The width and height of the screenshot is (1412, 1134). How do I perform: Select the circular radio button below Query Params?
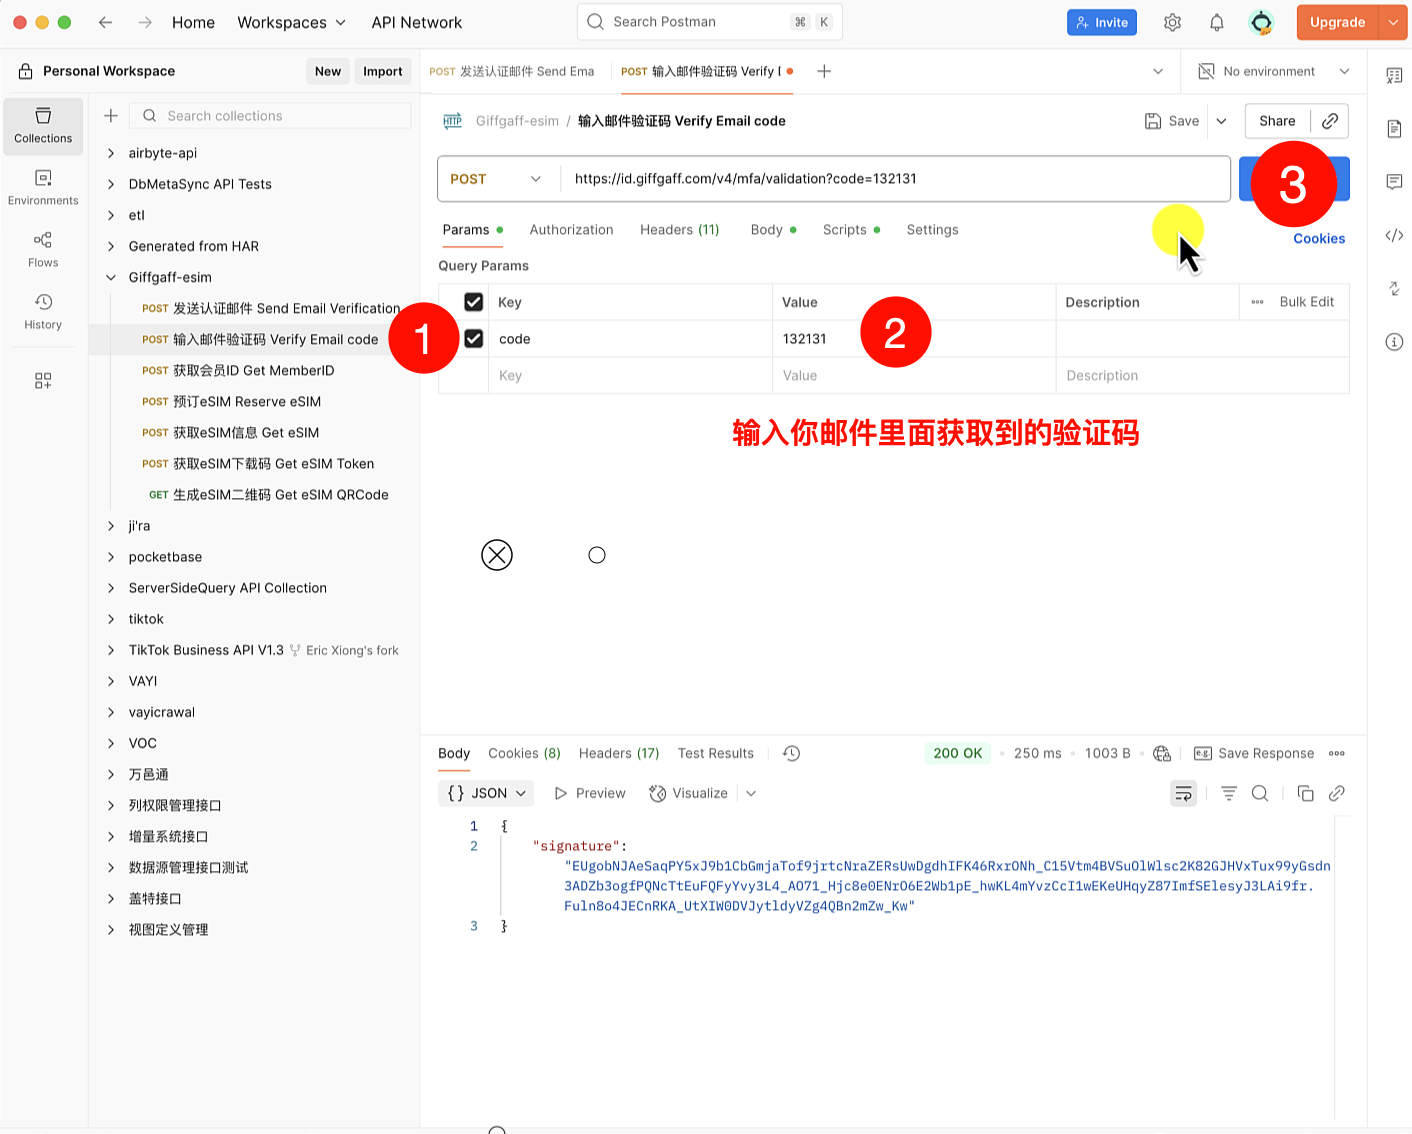(597, 554)
